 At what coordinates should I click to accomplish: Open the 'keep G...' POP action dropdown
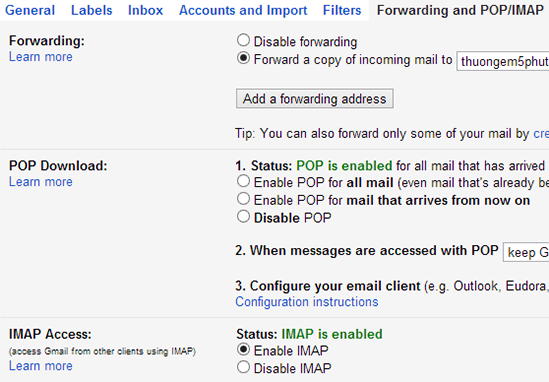coord(526,252)
